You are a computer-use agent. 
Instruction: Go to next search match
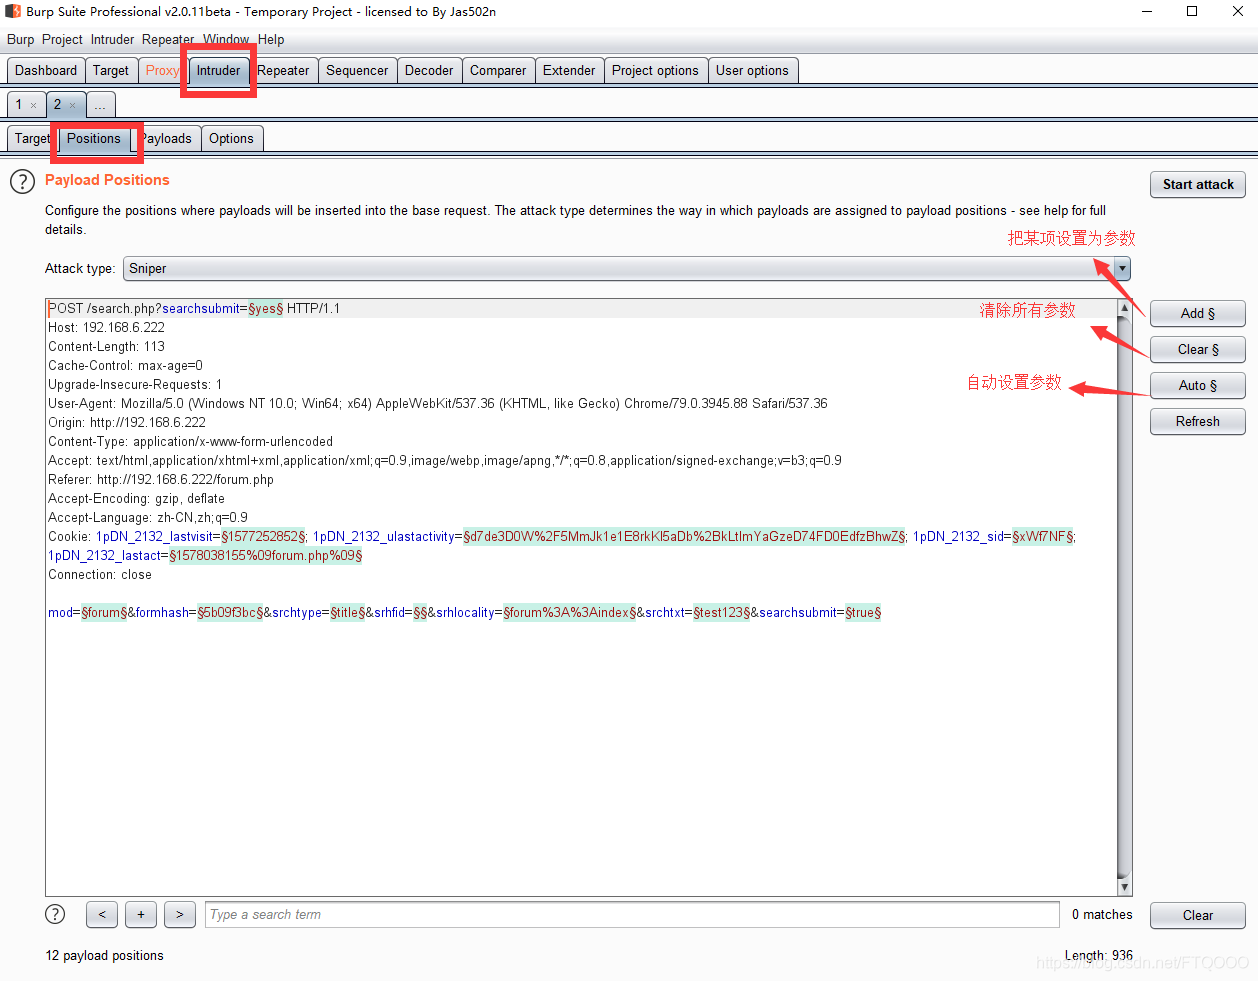[x=180, y=914]
